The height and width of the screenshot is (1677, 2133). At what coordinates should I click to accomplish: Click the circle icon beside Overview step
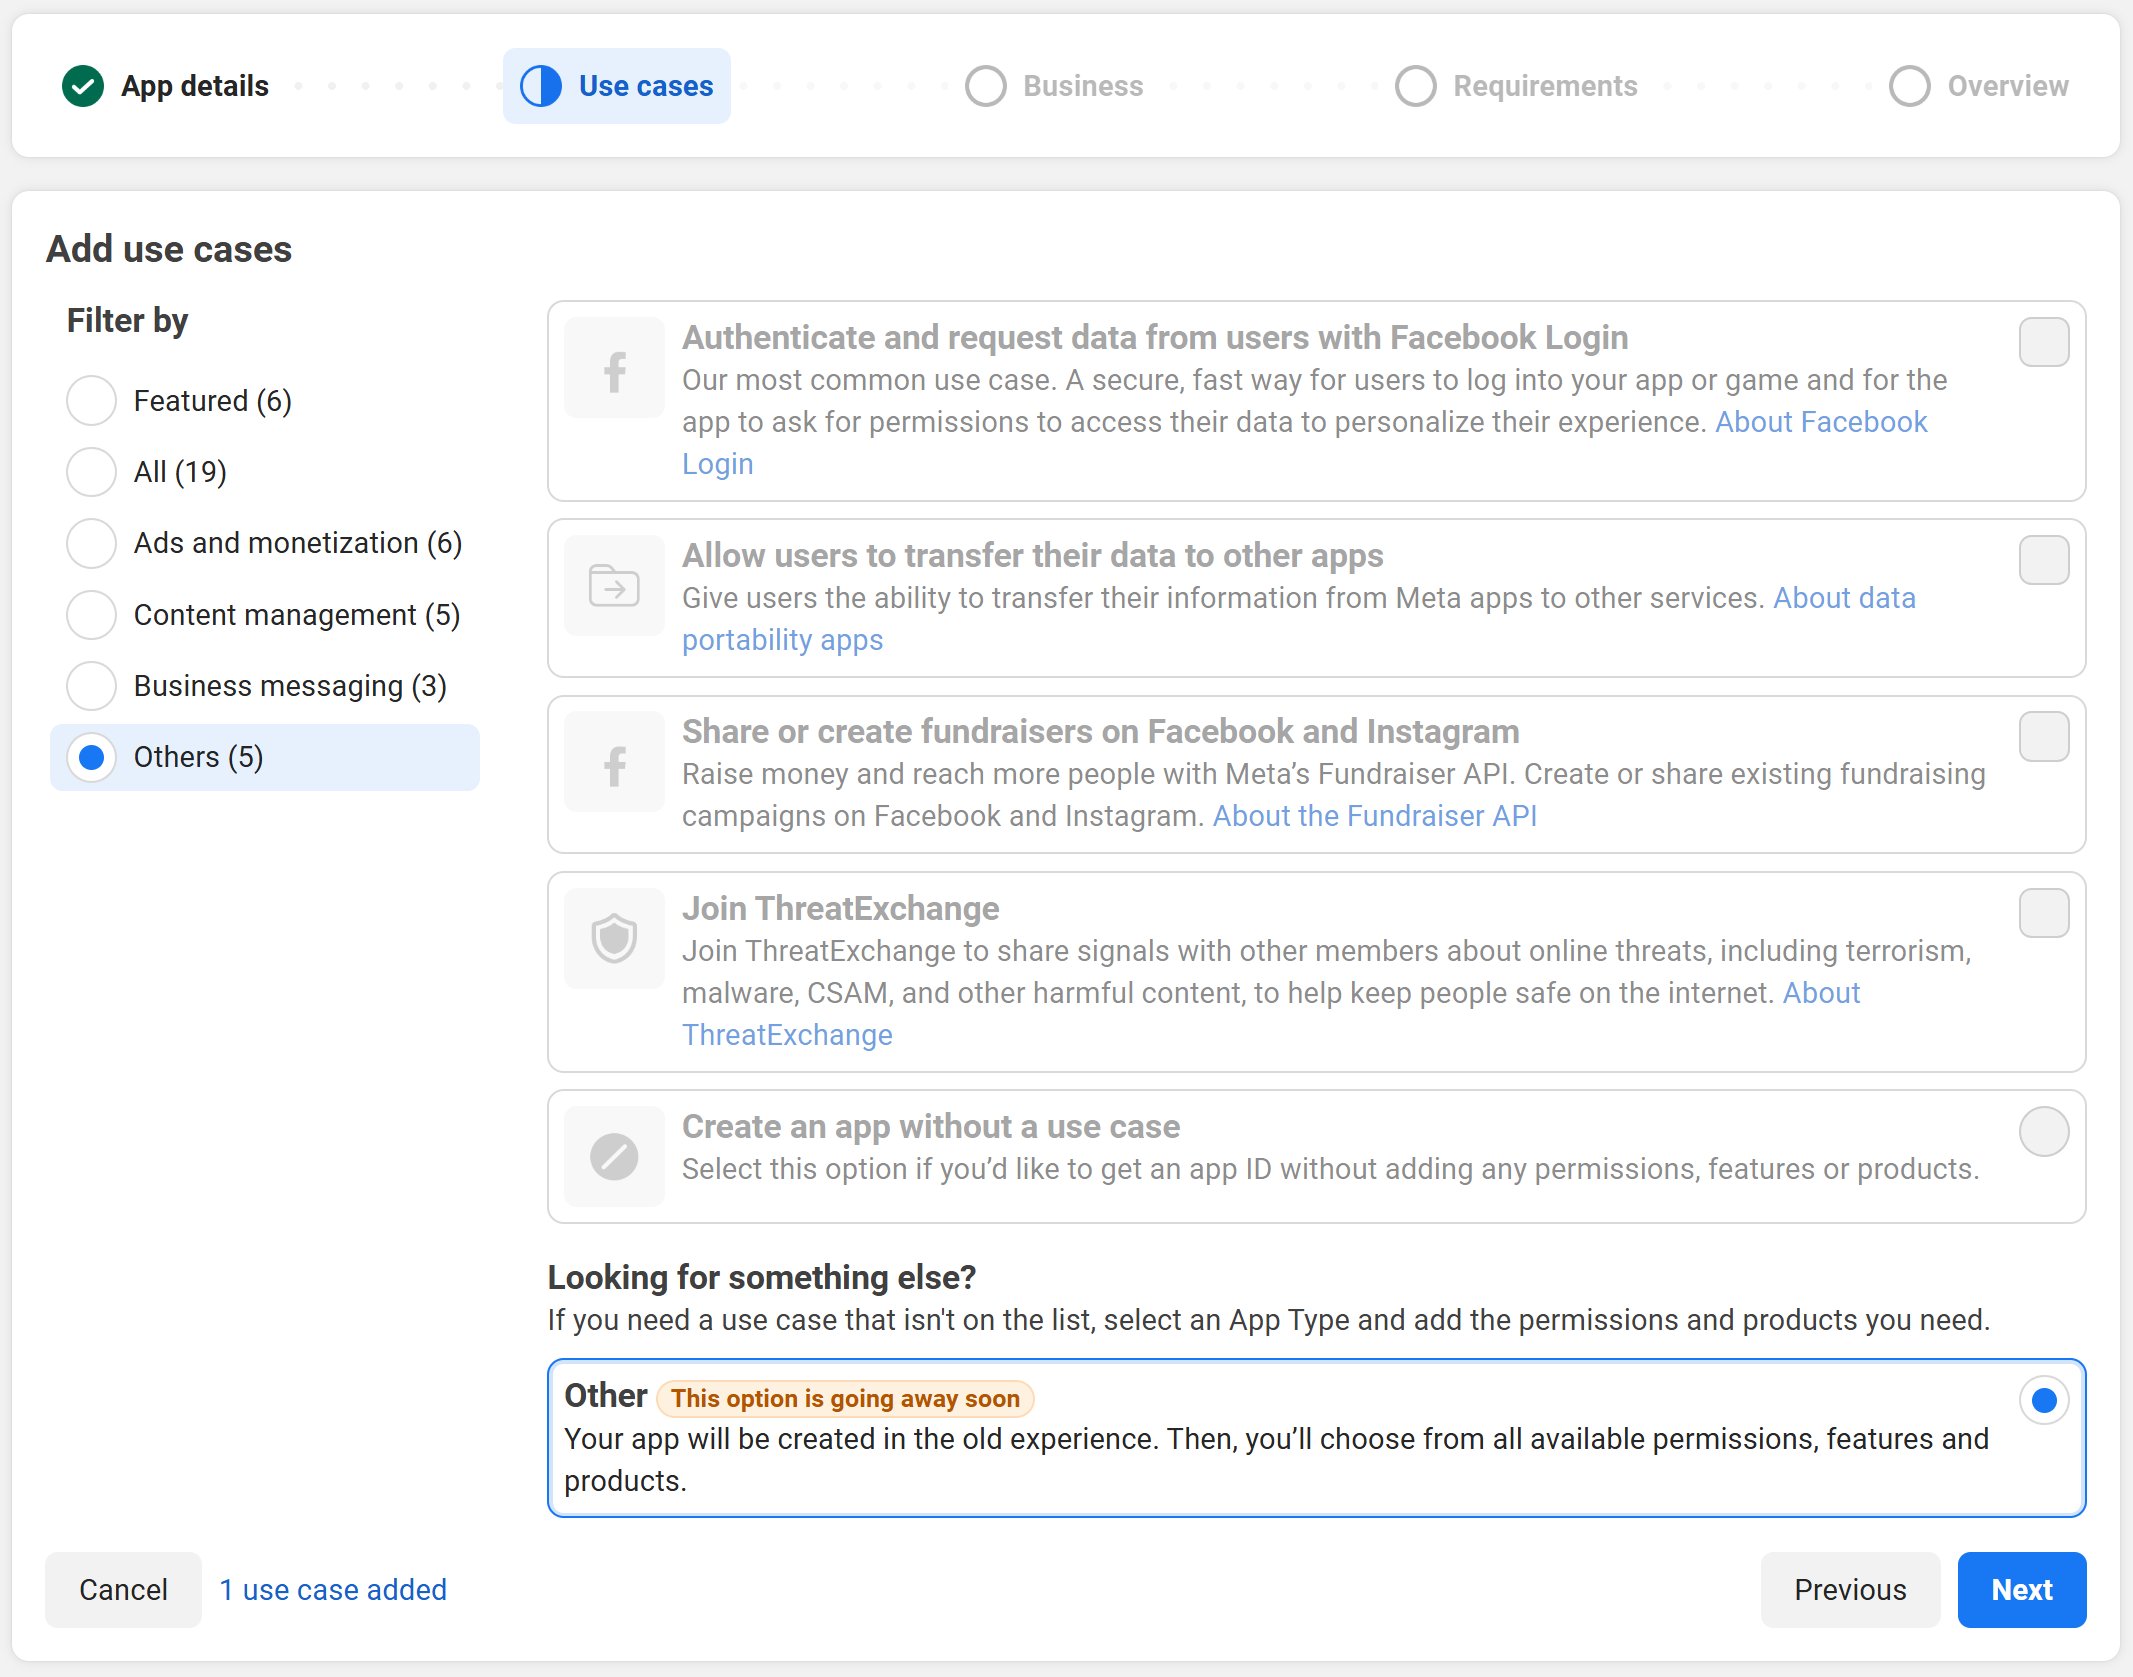pyautogui.click(x=1910, y=86)
